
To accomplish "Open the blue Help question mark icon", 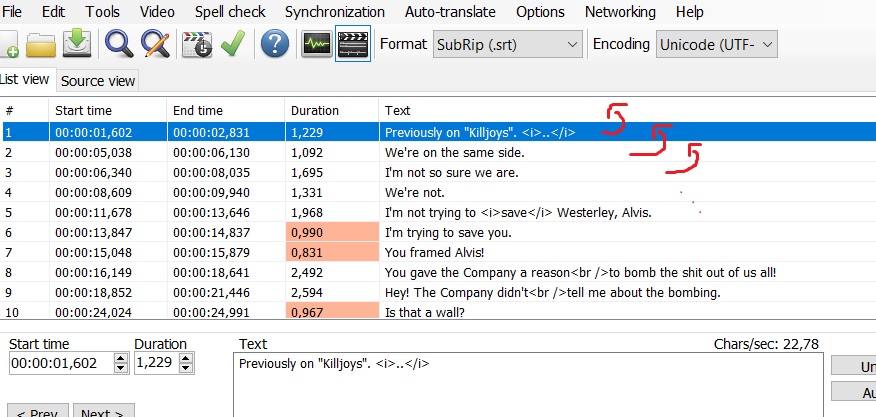I will [274, 44].
